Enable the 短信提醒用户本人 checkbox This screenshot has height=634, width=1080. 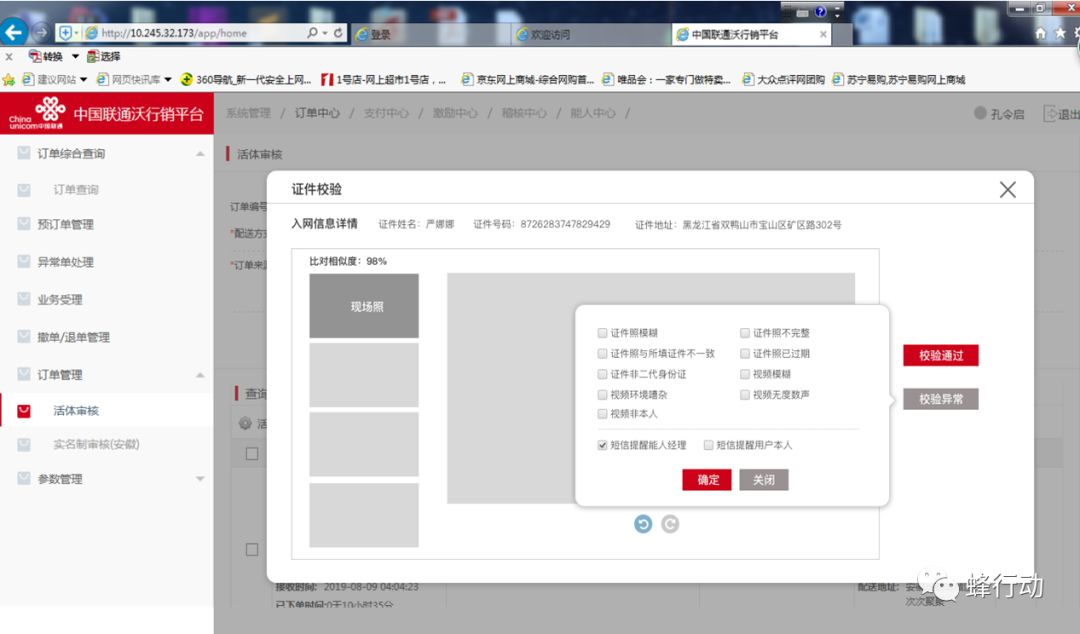point(709,444)
